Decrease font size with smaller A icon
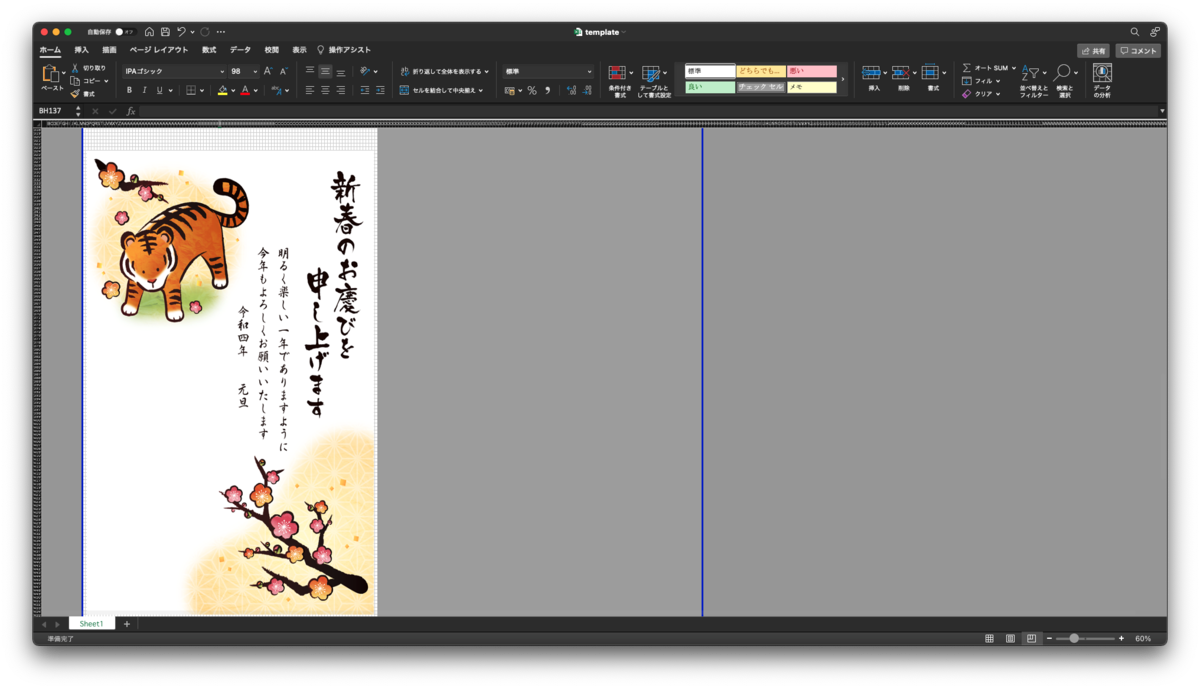The height and width of the screenshot is (689, 1200). 283,72
